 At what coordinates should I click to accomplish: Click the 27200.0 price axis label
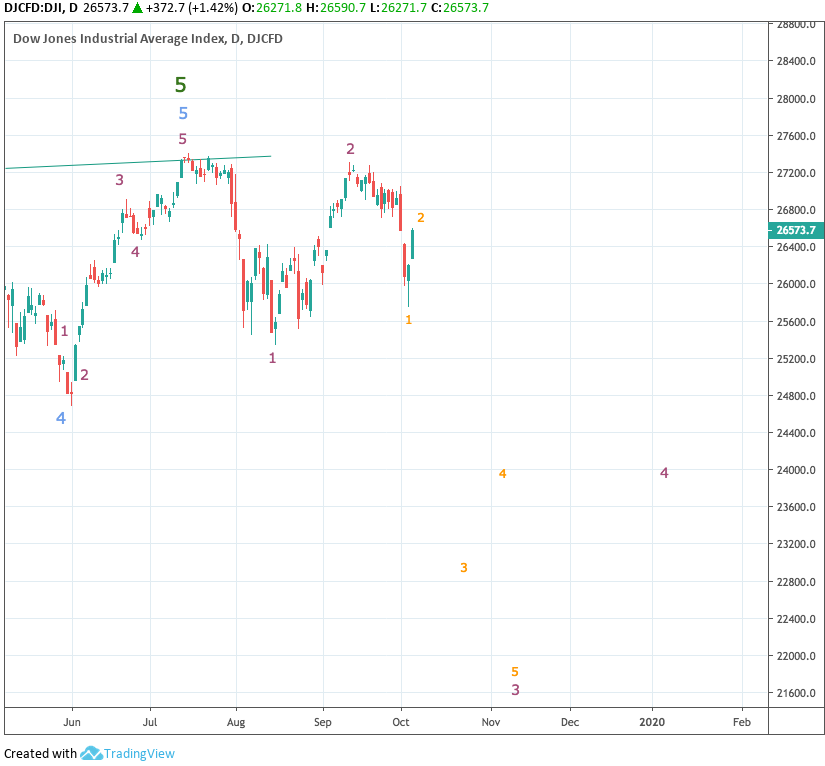pos(797,173)
